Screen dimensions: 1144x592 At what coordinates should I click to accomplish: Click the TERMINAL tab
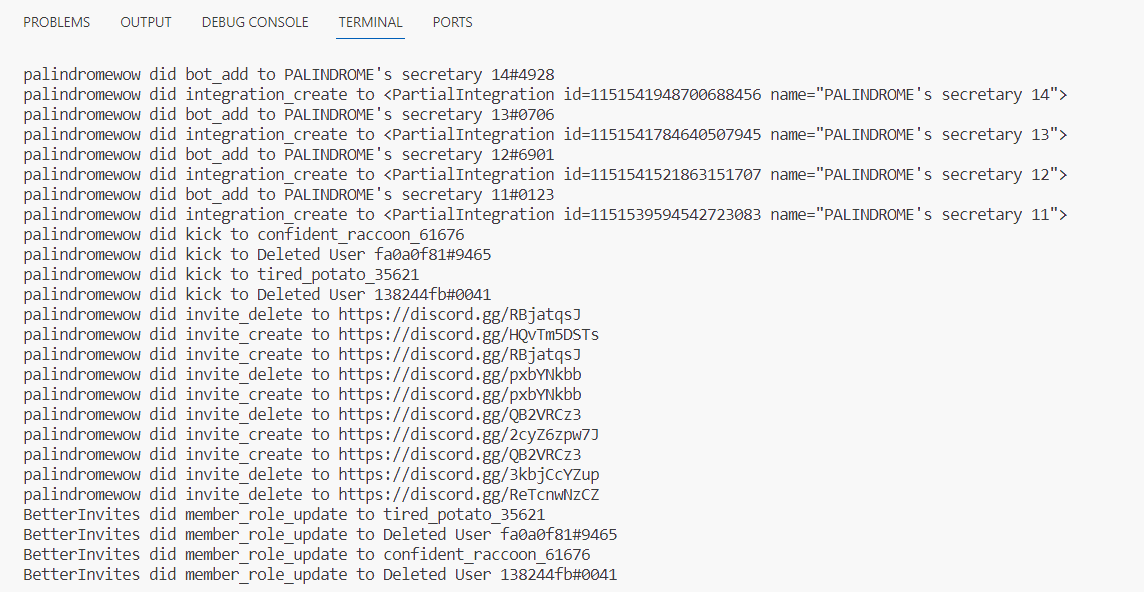pos(370,22)
